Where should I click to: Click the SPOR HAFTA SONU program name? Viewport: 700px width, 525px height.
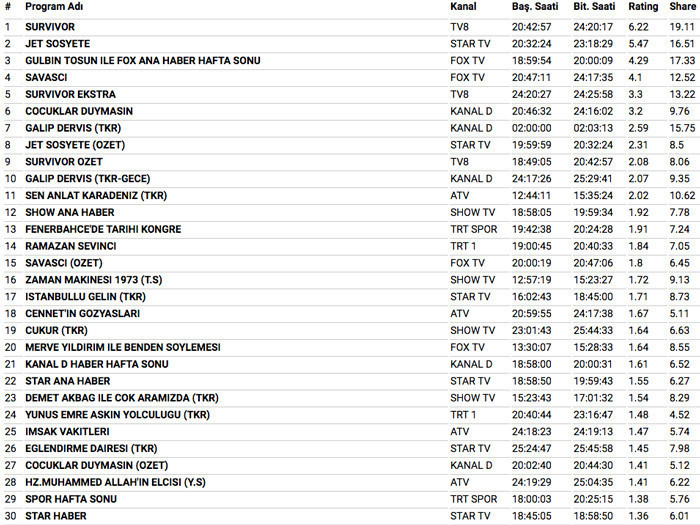[x=67, y=498]
